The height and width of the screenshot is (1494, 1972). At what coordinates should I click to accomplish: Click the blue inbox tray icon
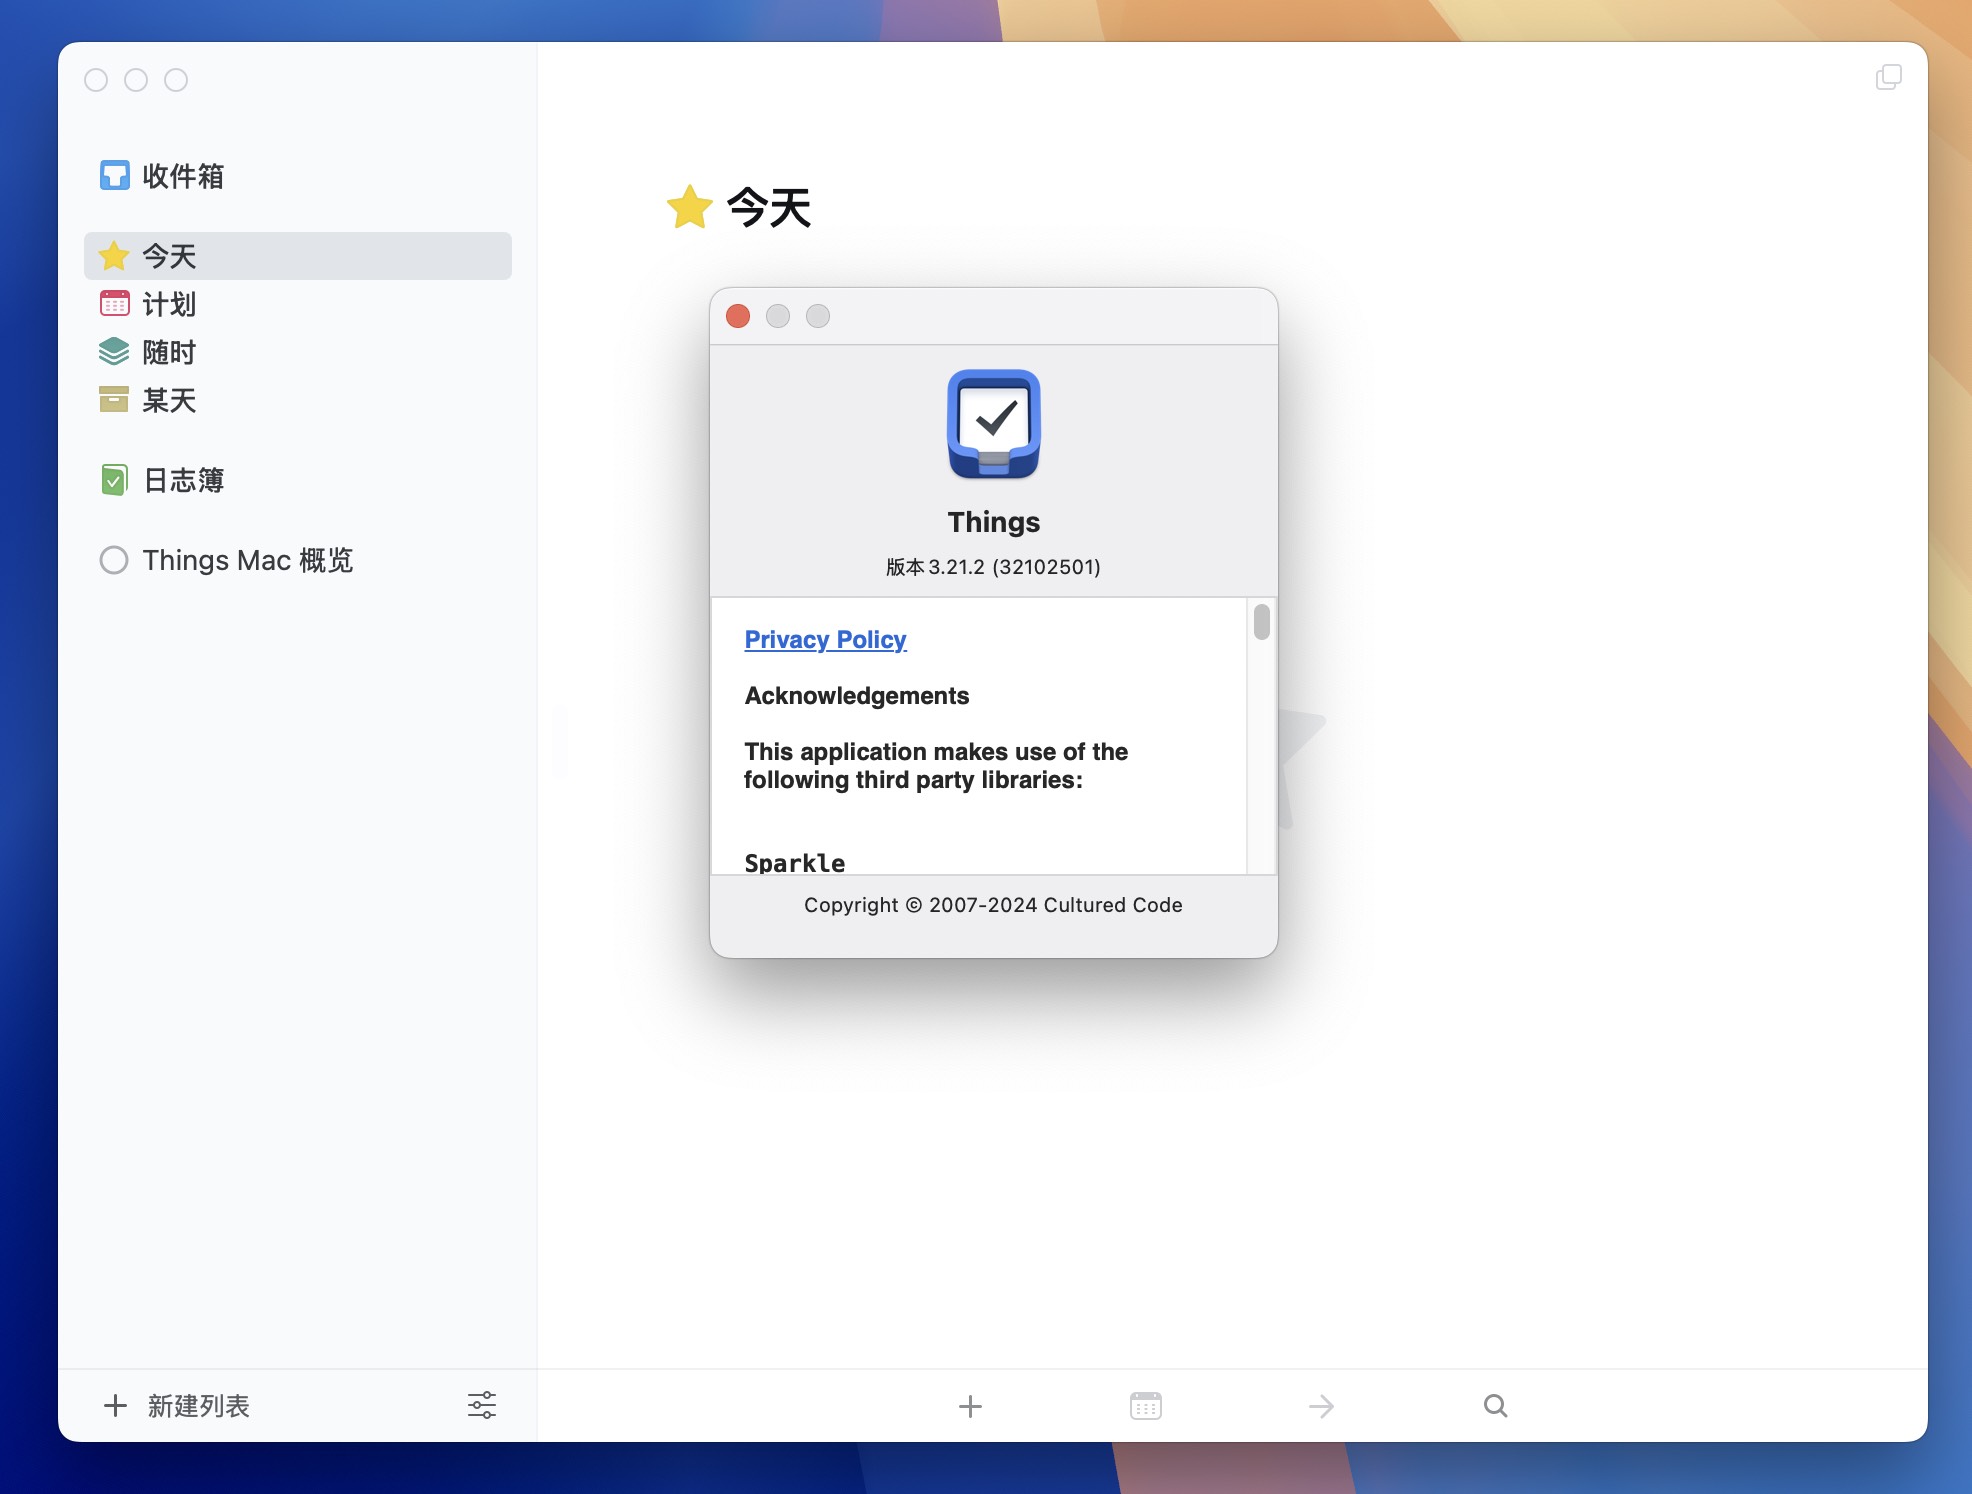click(114, 176)
